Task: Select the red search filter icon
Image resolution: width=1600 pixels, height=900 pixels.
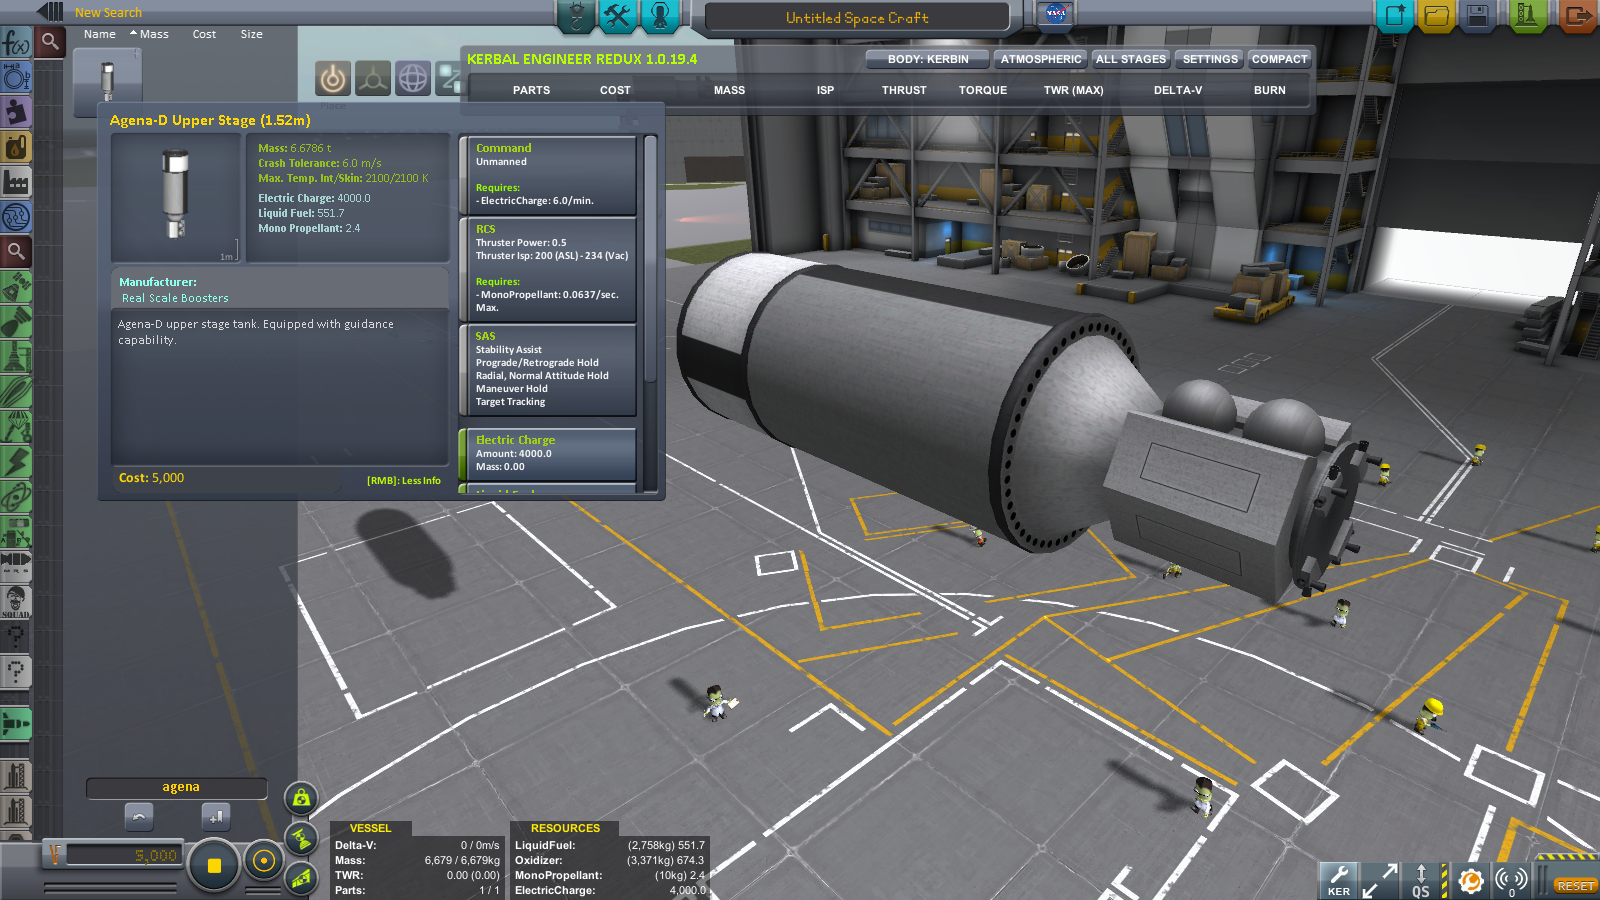Action: [50, 42]
